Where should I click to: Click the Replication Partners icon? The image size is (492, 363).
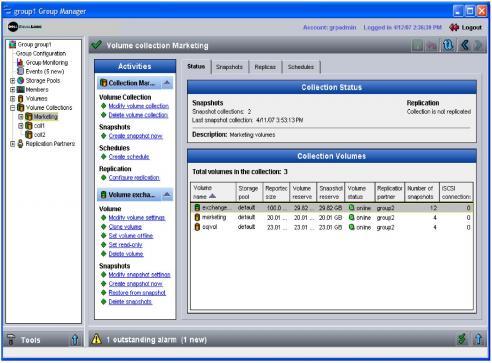(x=20, y=144)
